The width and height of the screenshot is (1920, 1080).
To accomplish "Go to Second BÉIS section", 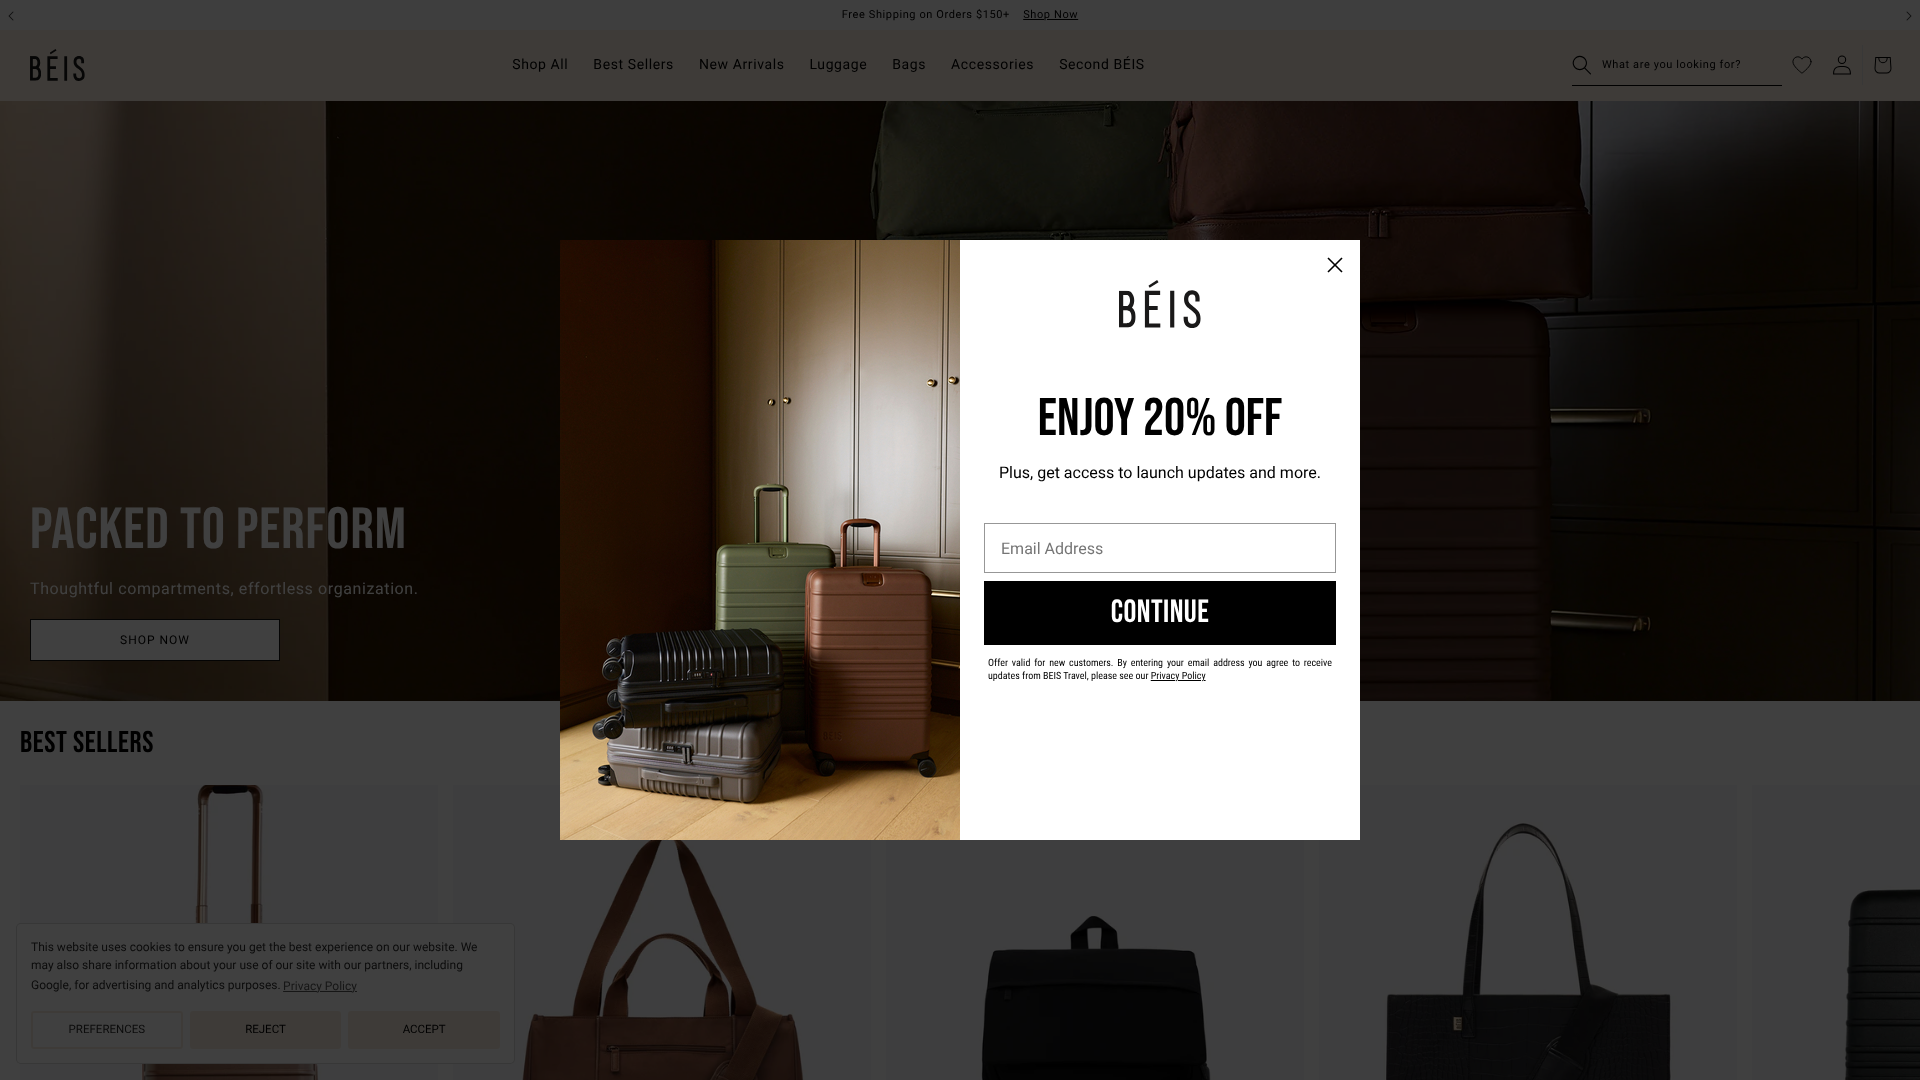I will tap(1101, 65).
